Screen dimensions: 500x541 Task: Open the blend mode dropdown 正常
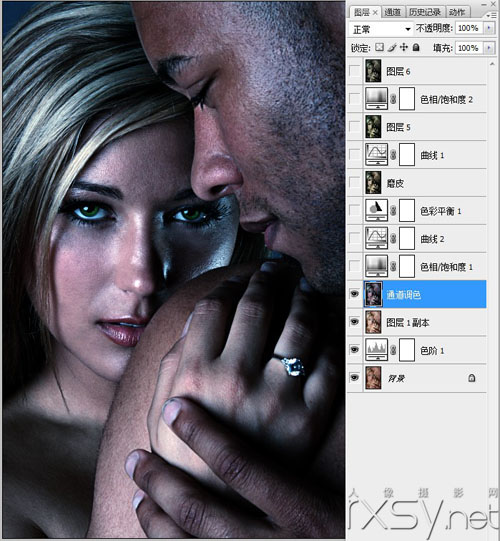[381, 29]
